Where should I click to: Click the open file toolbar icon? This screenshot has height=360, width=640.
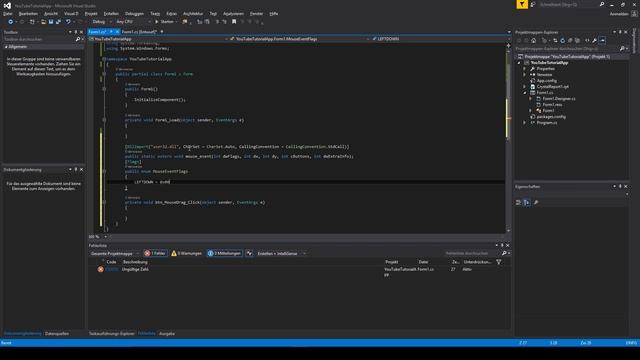[43, 22]
